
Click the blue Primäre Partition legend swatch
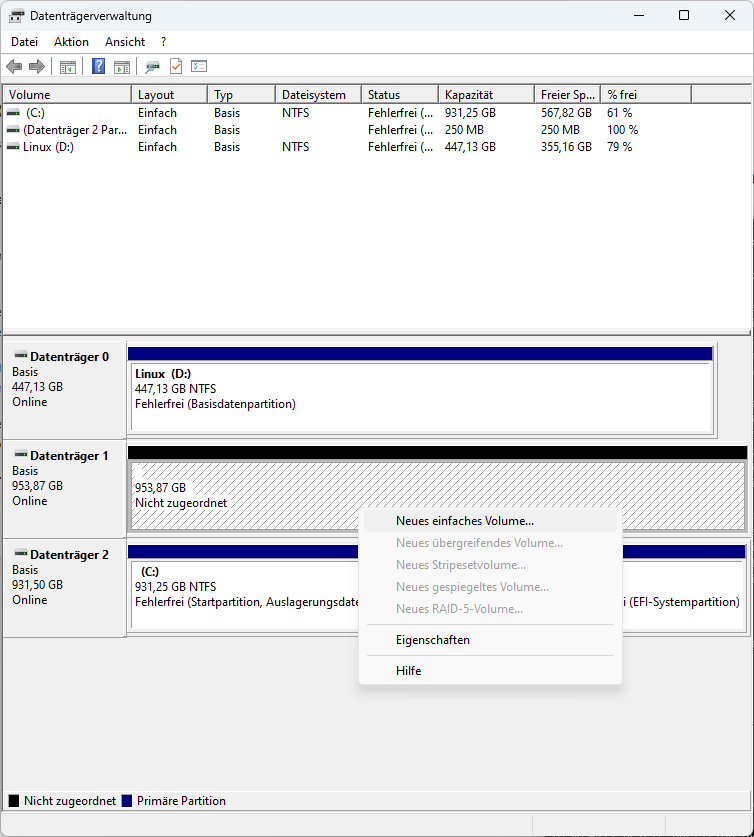click(126, 801)
